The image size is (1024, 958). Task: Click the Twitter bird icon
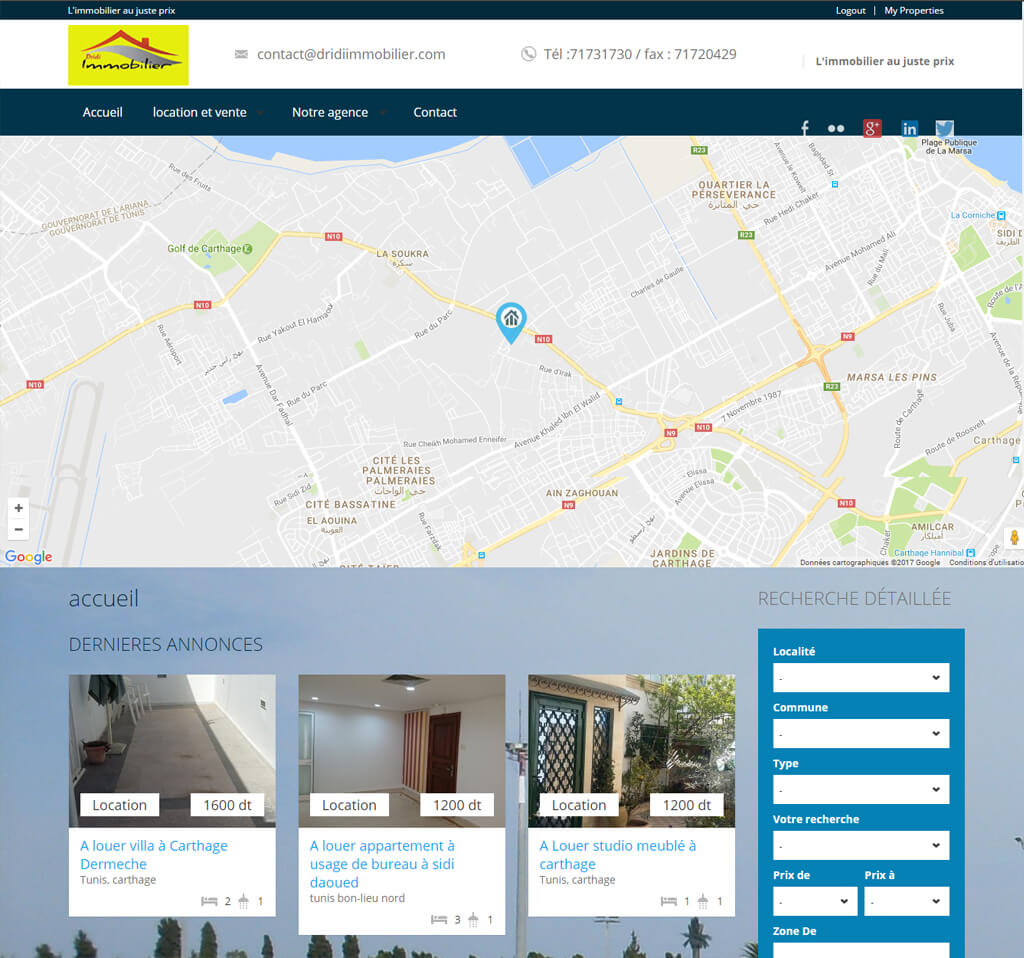(x=945, y=128)
